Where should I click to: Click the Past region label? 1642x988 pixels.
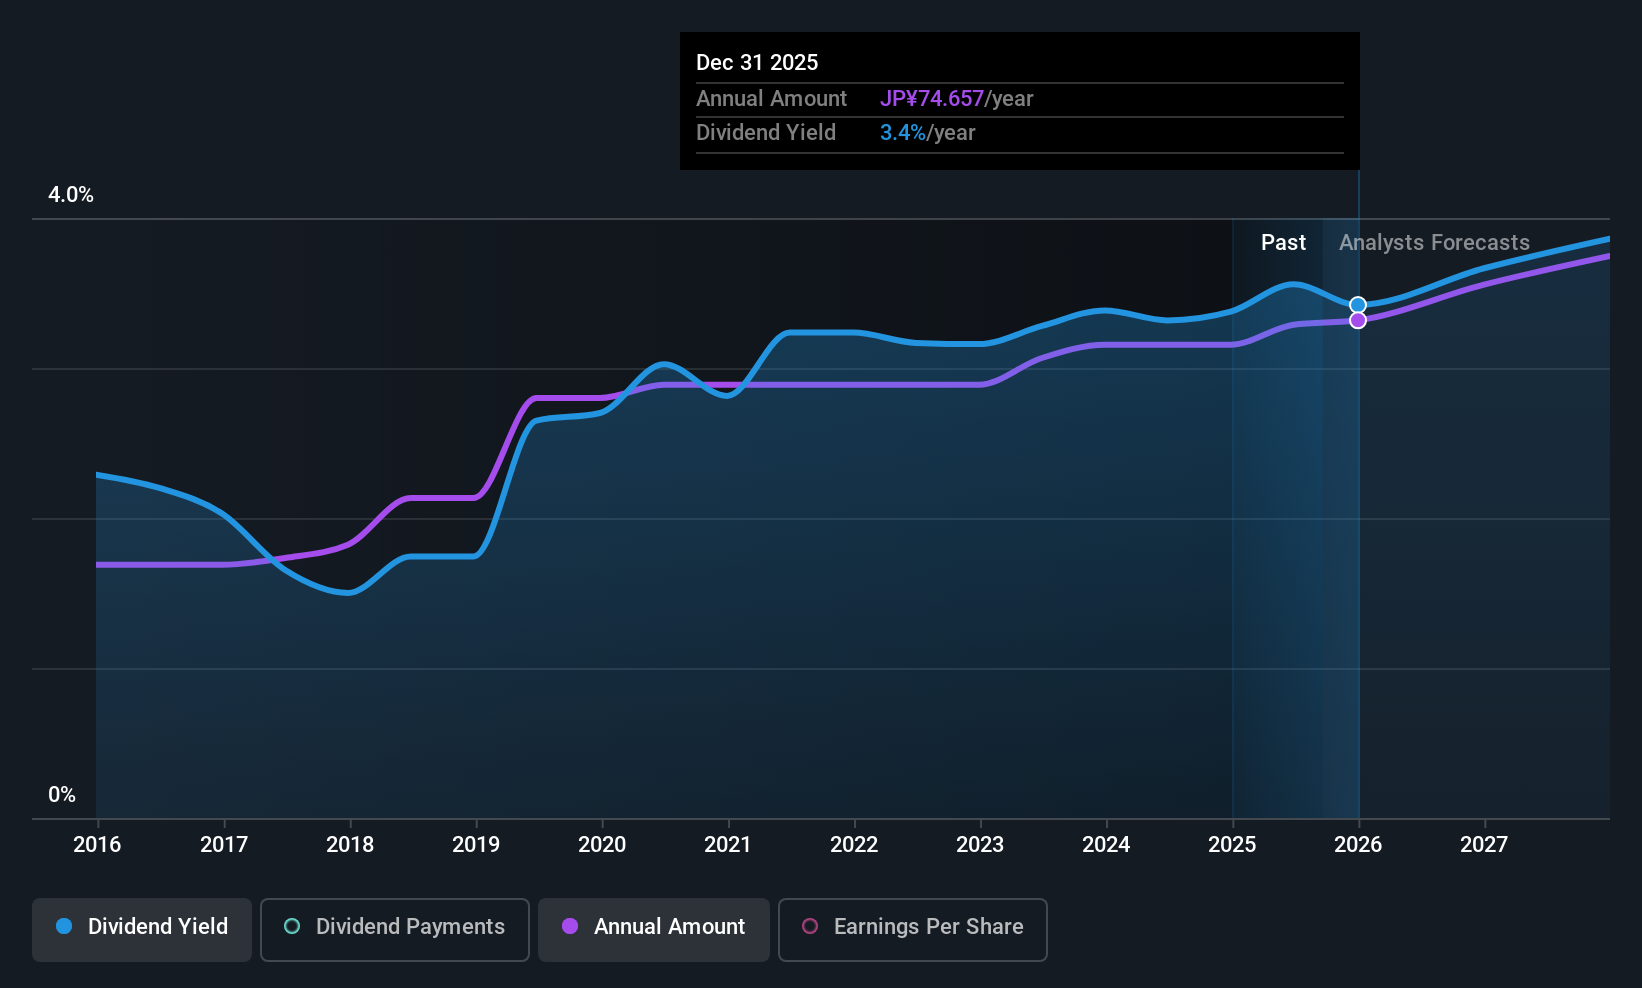pos(1283,243)
